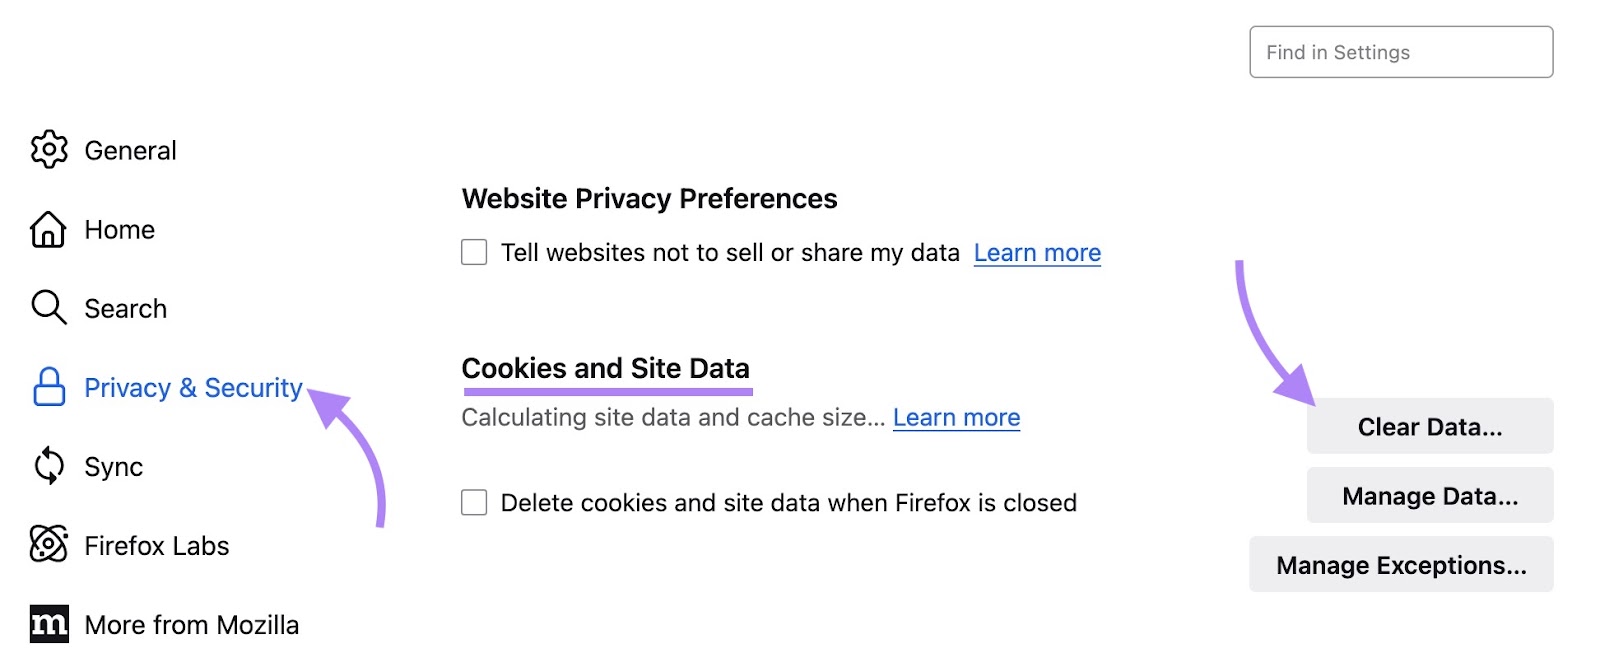The image size is (1600, 672).
Task: Click the Find in Settings search field
Action: [1400, 52]
